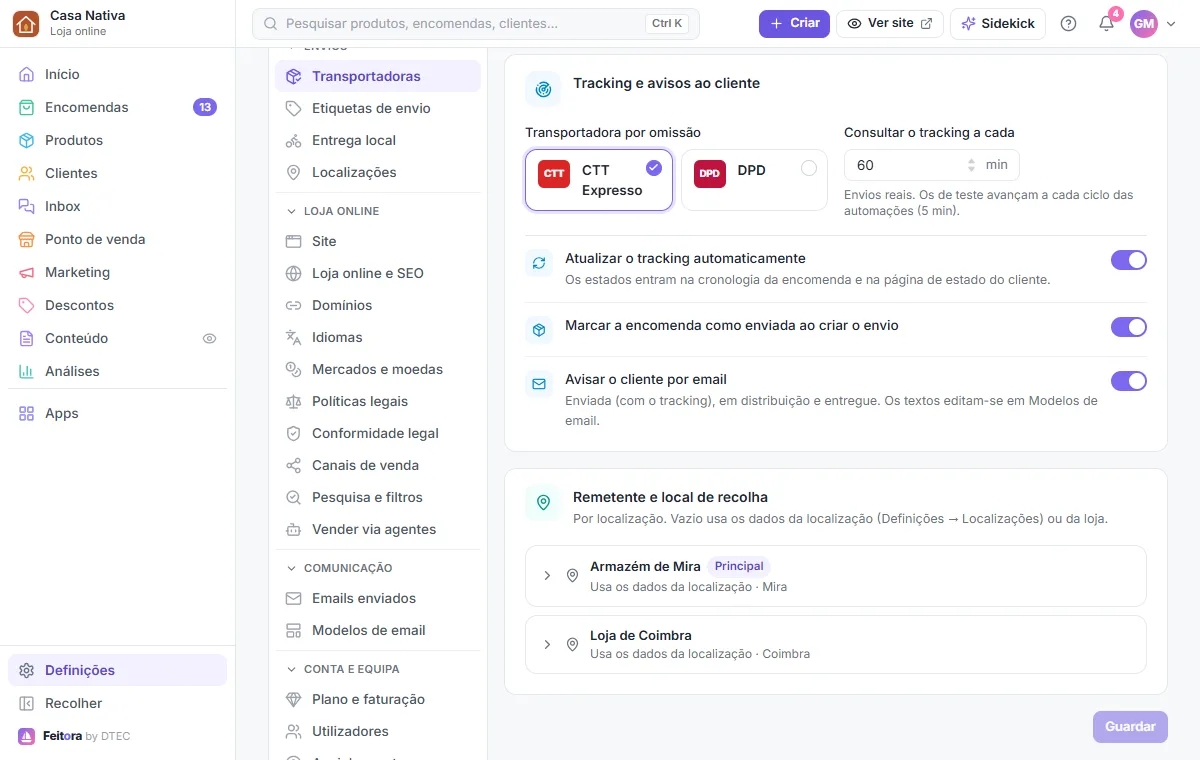Click Plano e faturação settings link
1200x760 pixels.
click(x=378, y=699)
